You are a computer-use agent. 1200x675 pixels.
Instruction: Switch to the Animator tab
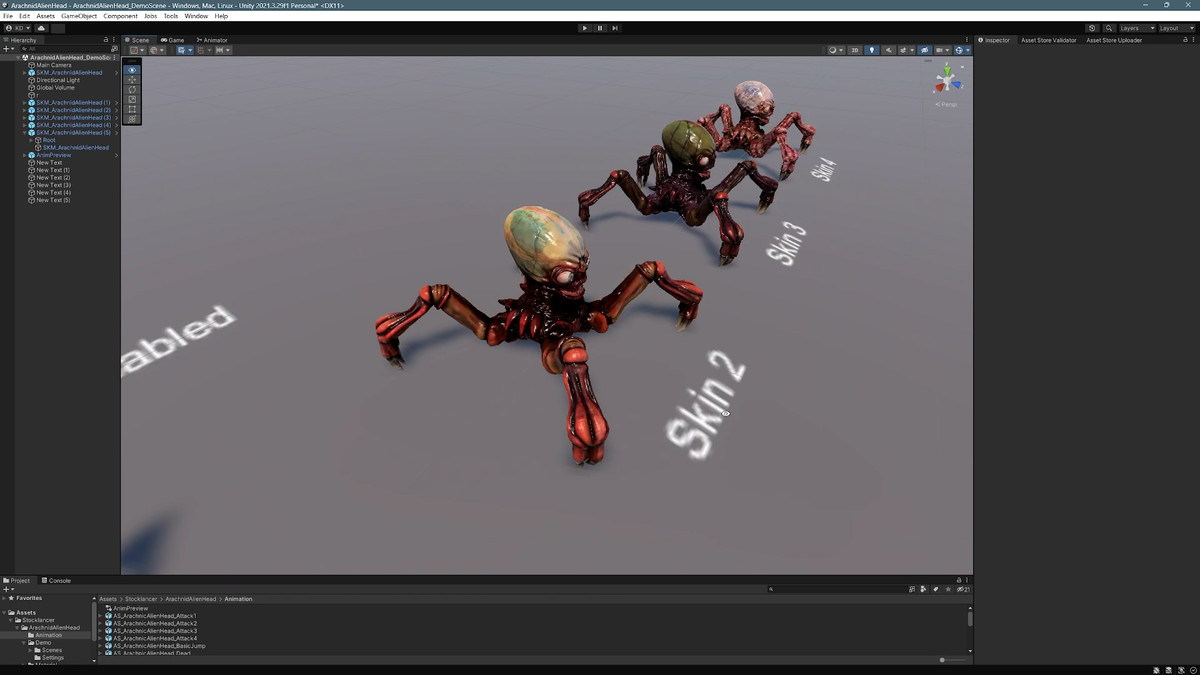214,40
